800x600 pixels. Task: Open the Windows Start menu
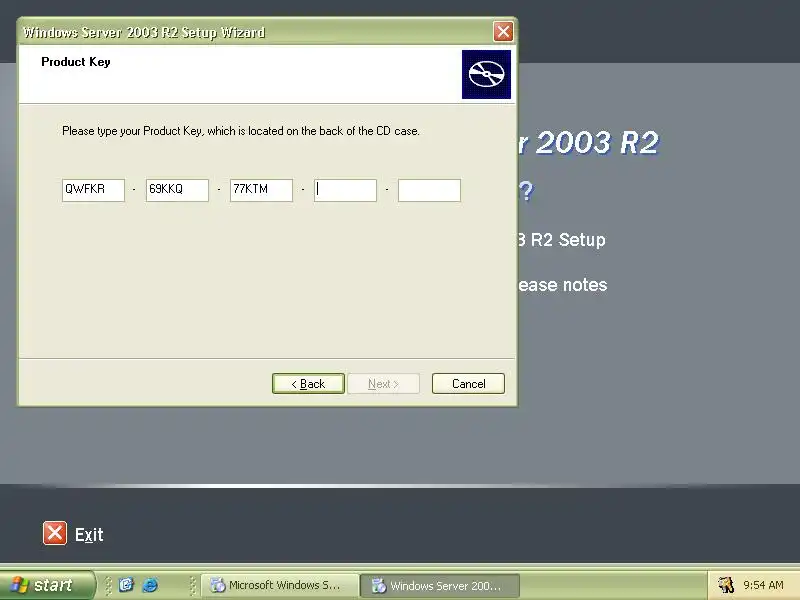(47, 585)
